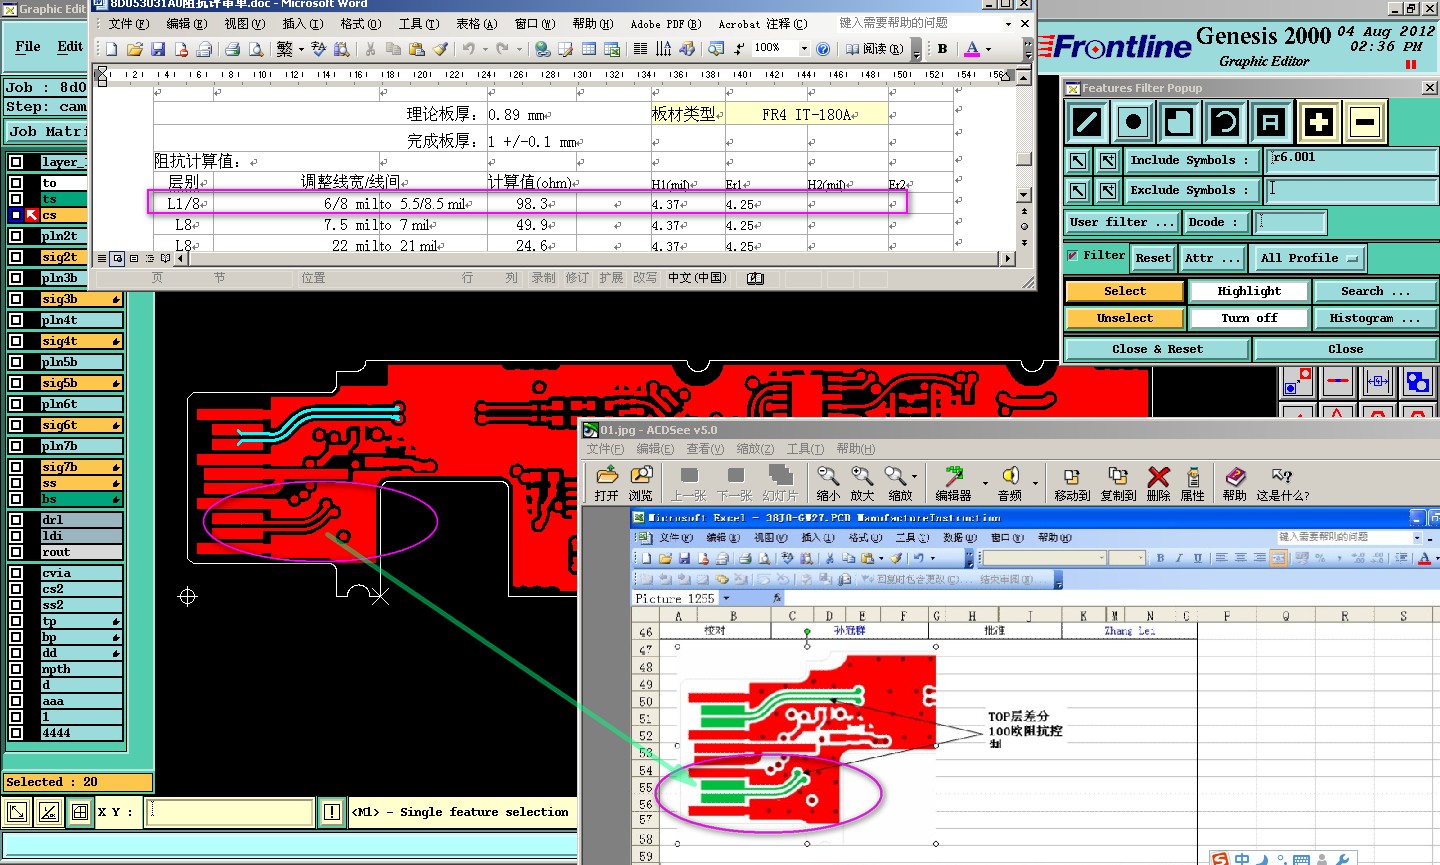Click the Word toolbar Bold B icon
This screenshot has height=865, width=1440.
coord(942,48)
